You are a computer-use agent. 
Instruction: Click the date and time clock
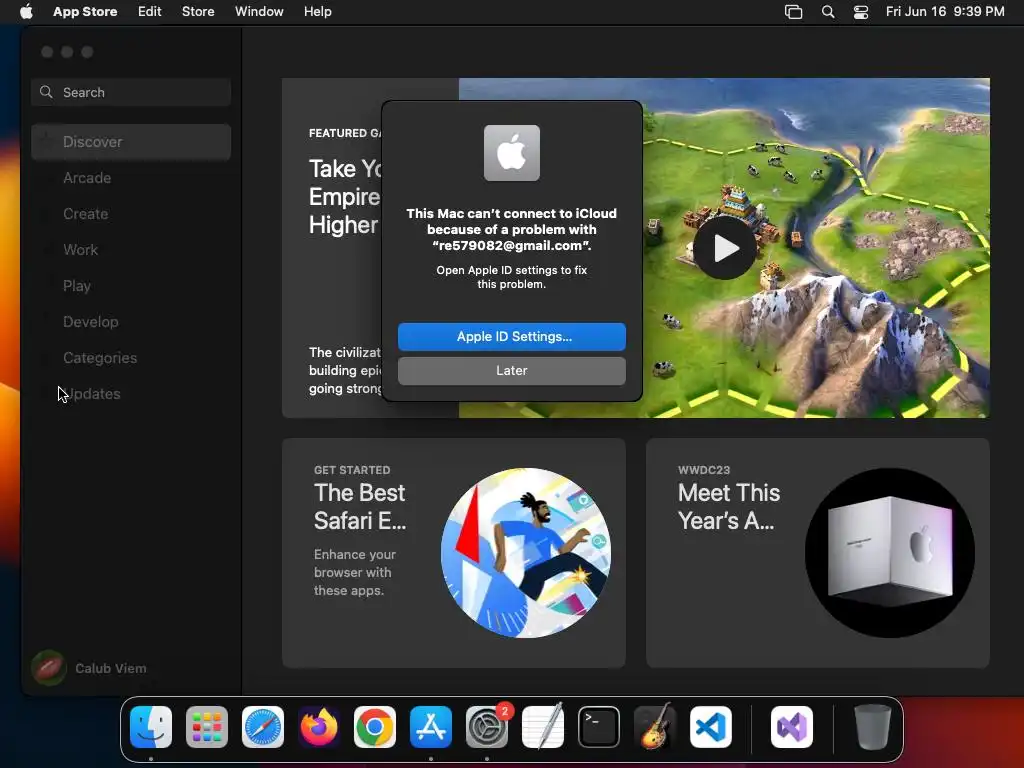coord(945,12)
